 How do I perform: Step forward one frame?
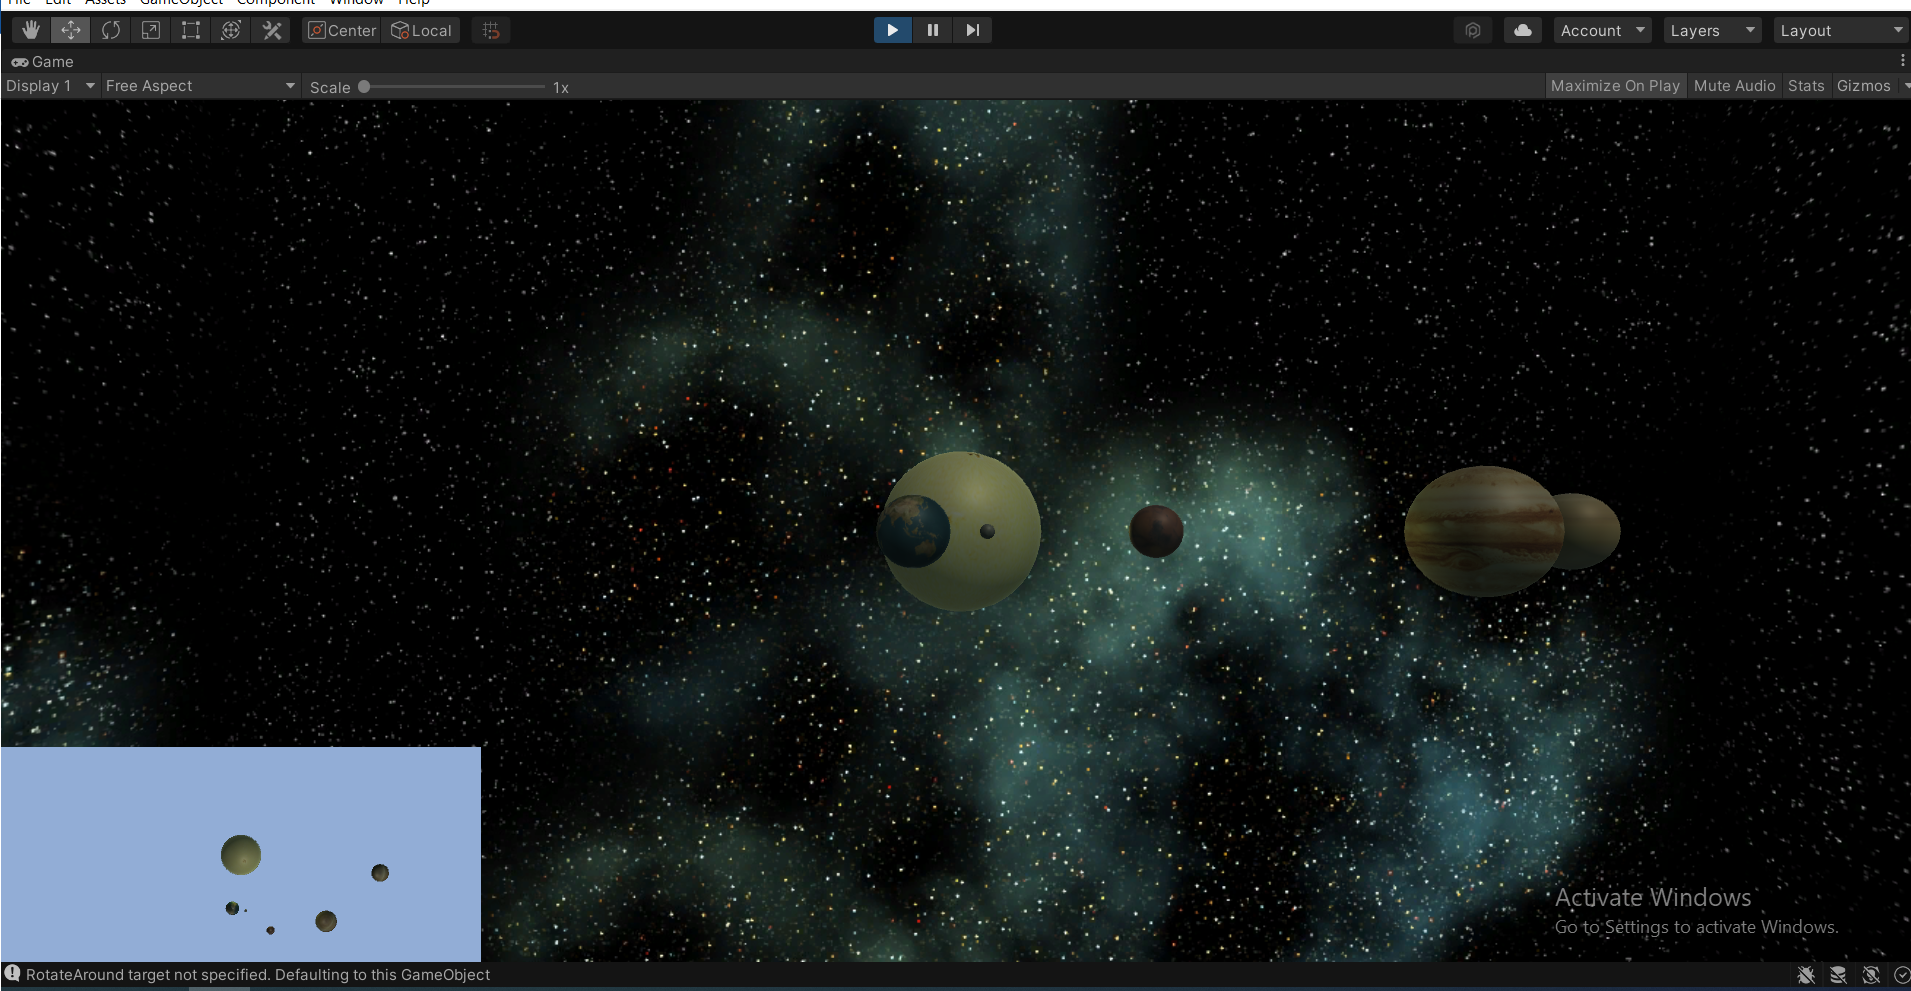coord(972,30)
